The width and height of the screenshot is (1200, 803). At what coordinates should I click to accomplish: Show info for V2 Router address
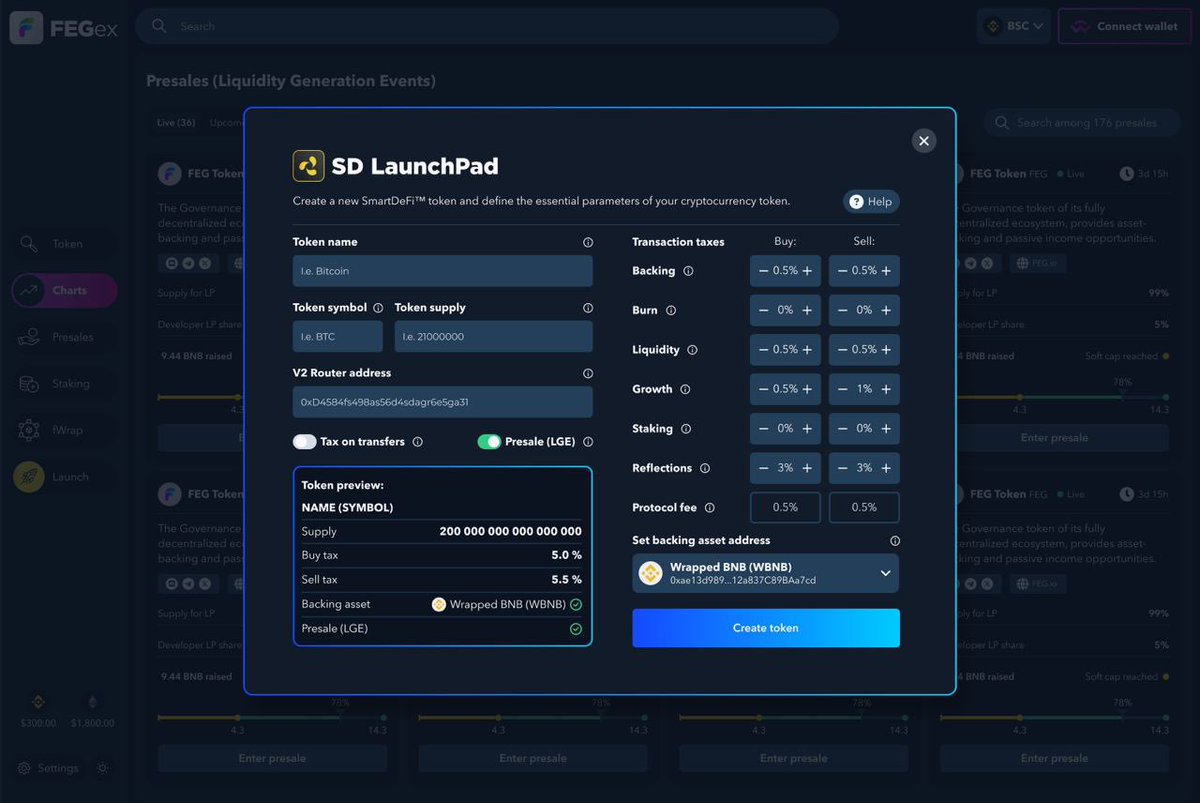point(588,373)
